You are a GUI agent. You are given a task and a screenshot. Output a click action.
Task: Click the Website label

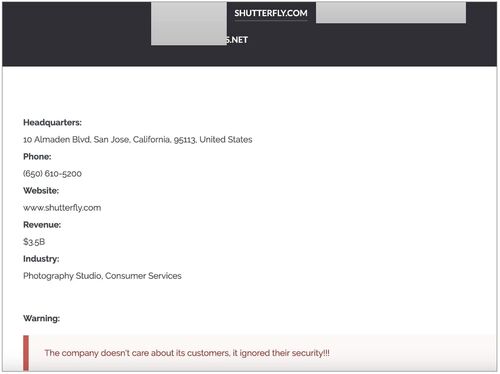pos(41,191)
